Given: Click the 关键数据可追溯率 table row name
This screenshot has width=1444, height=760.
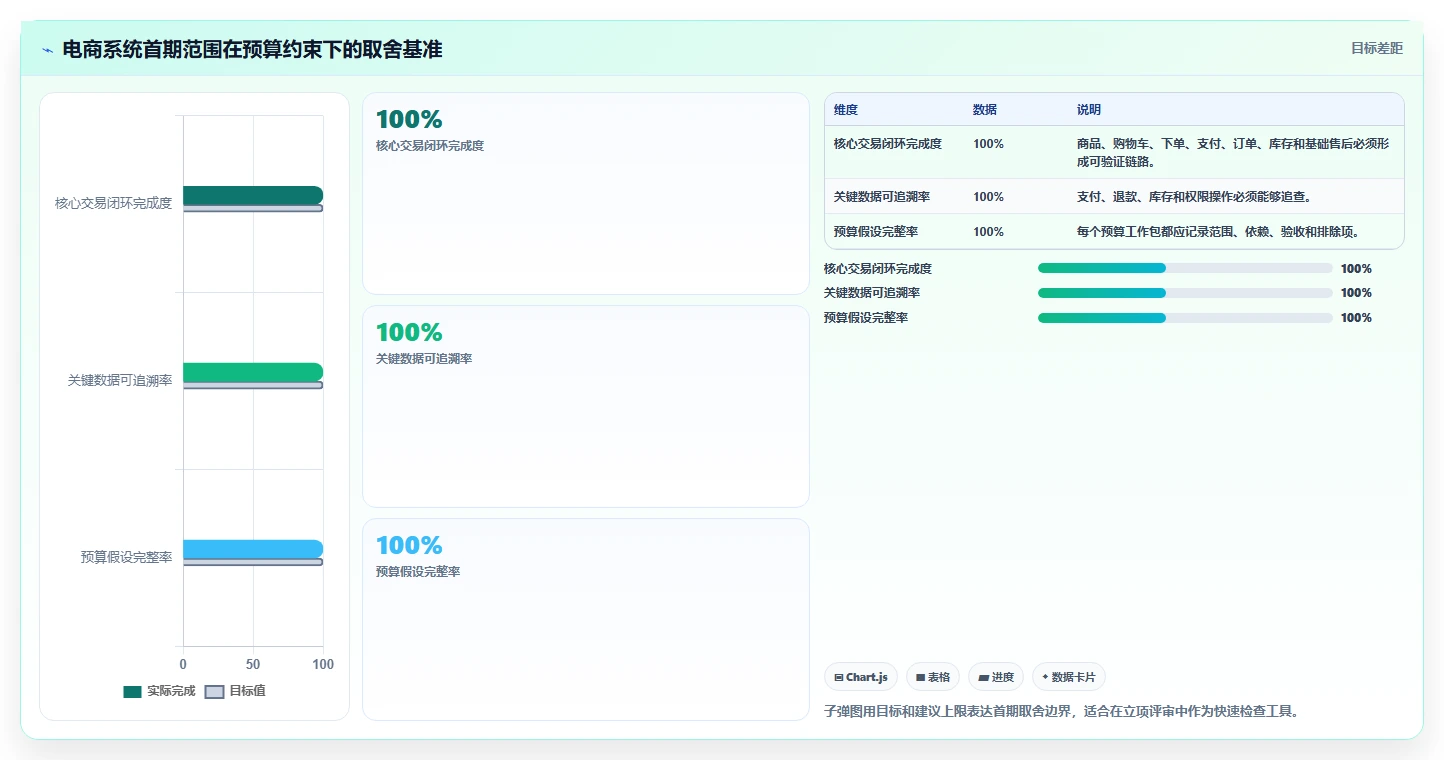Looking at the screenshot, I should point(882,197).
